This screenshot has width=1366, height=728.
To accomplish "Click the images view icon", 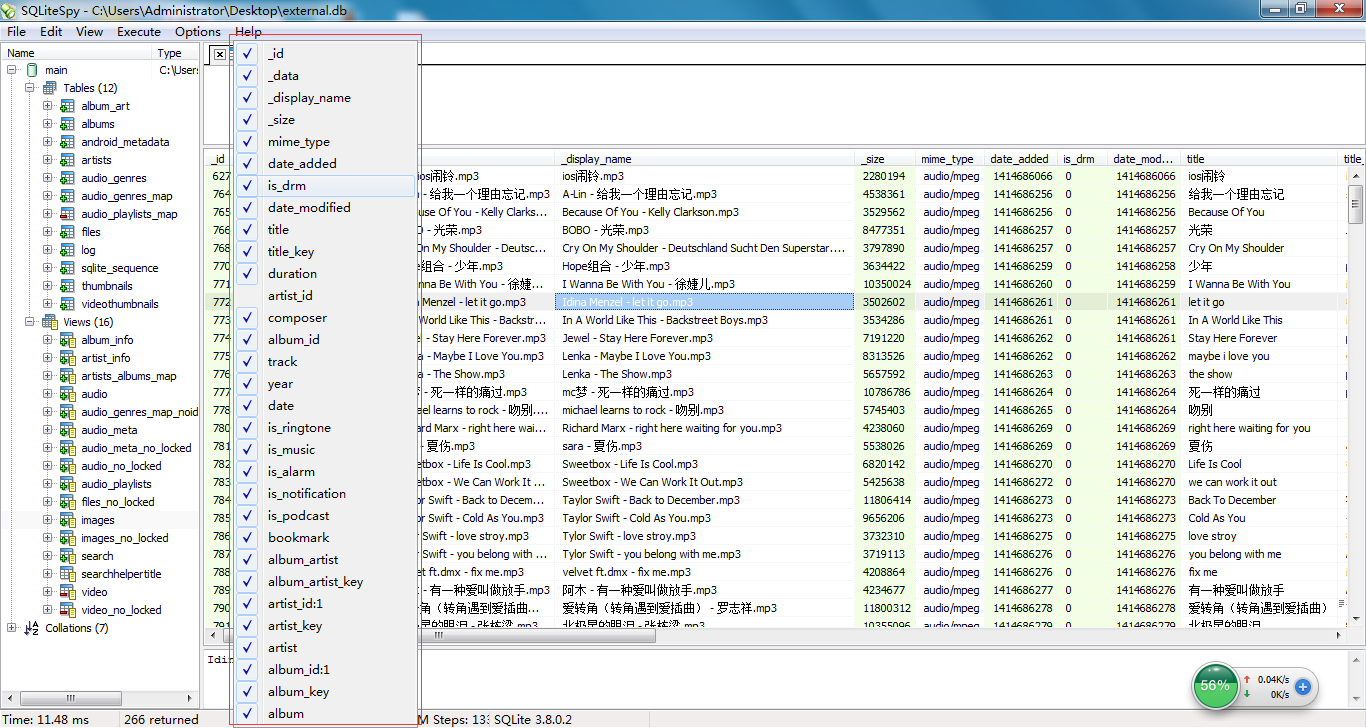I will click(67, 520).
